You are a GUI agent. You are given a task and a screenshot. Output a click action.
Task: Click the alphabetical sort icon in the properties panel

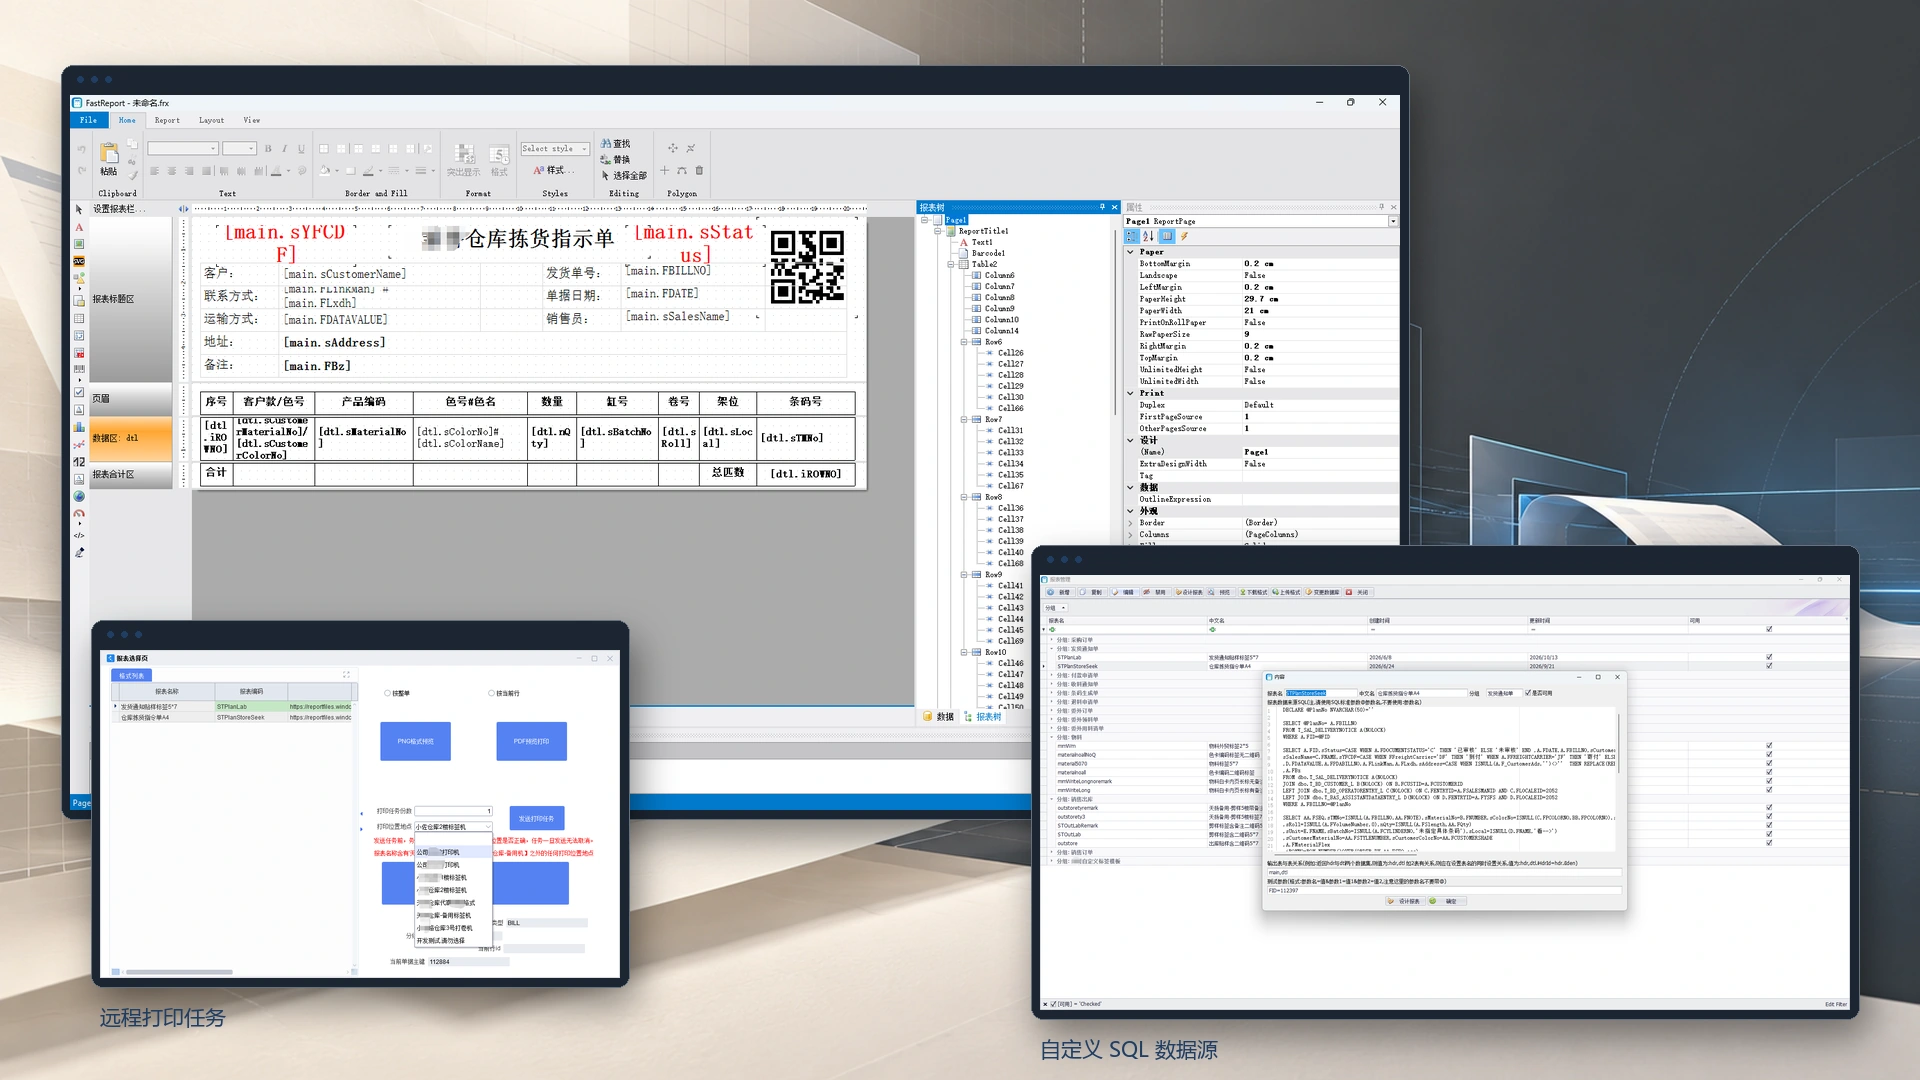coord(1148,237)
